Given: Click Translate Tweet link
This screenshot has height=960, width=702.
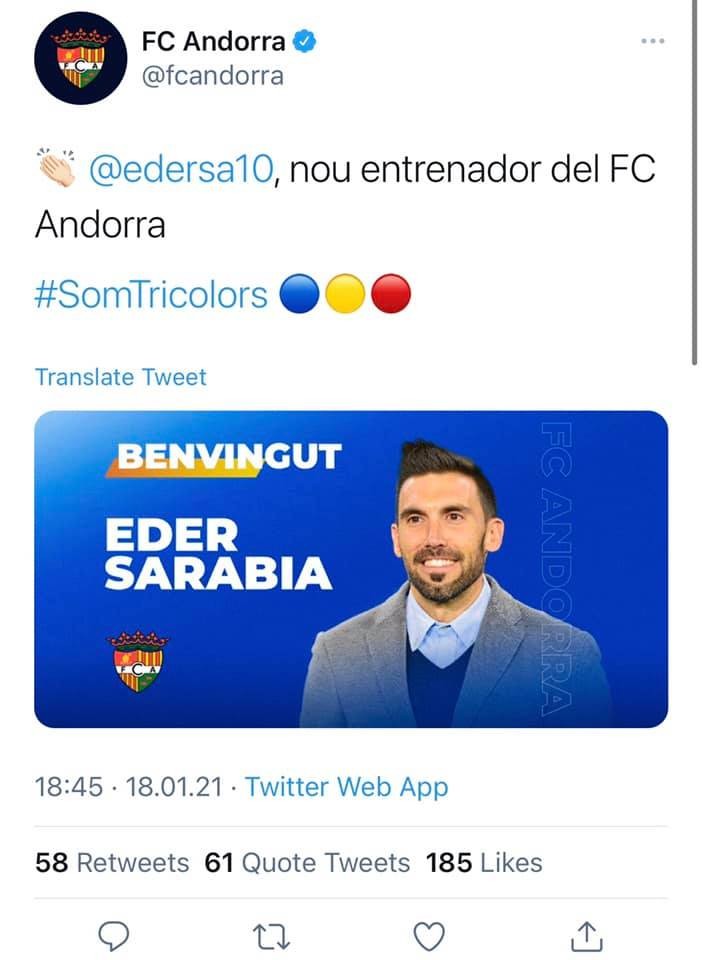Looking at the screenshot, I should coord(121,377).
